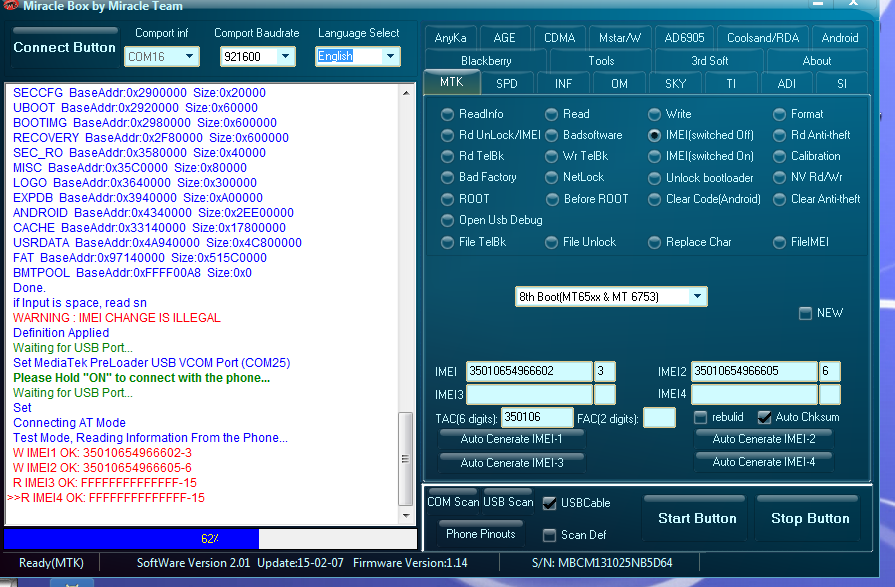
Task: Select the Calibration radio option
Action: click(780, 156)
